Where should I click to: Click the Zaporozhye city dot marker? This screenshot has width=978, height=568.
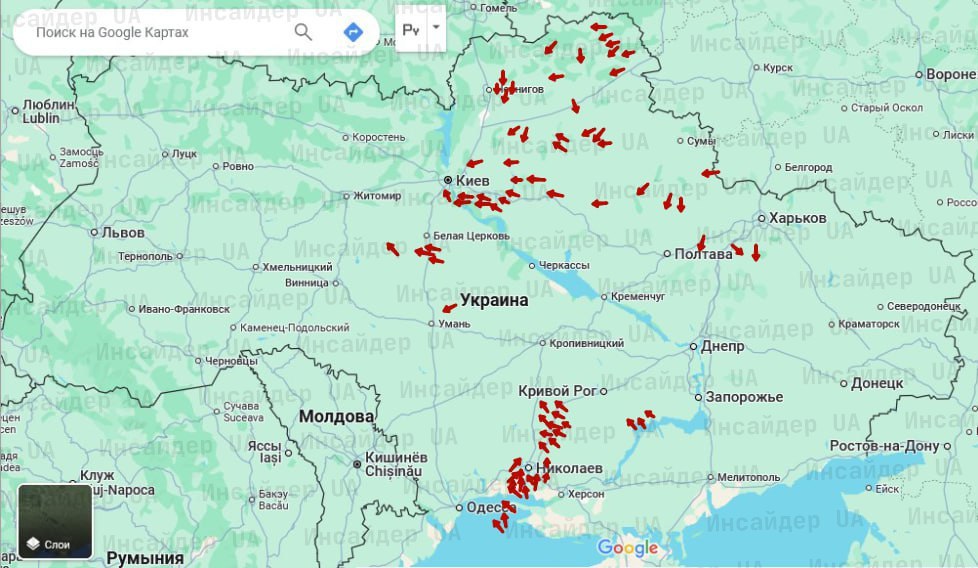click(x=698, y=397)
